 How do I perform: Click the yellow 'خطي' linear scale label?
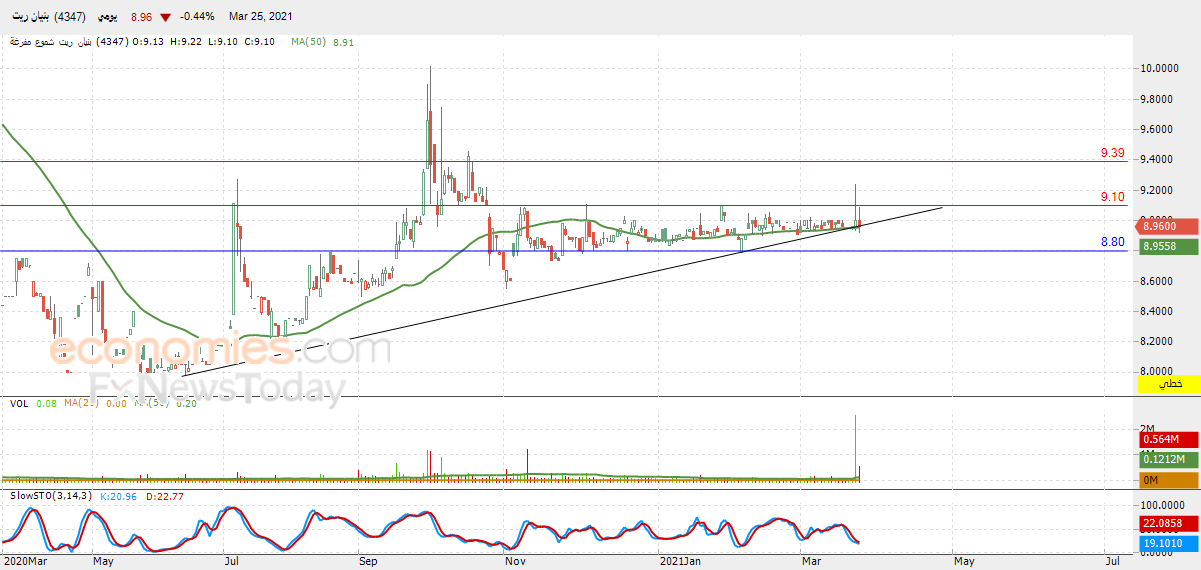[x=1169, y=384]
